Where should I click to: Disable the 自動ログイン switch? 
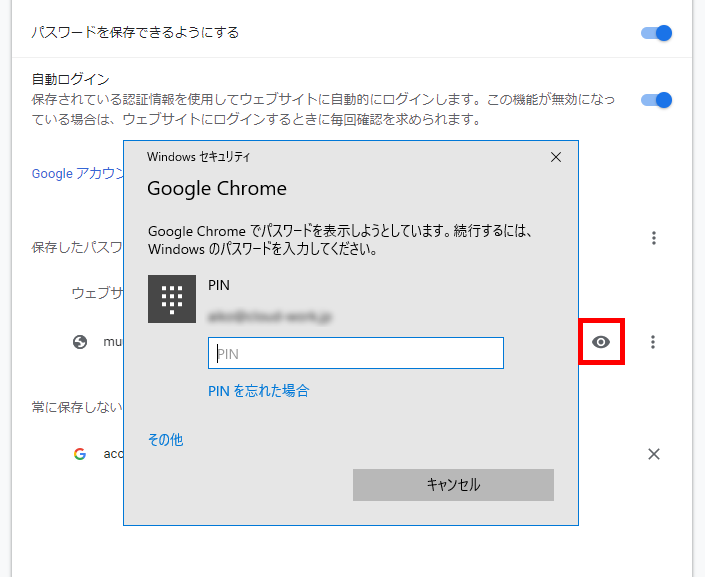tap(656, 100)
